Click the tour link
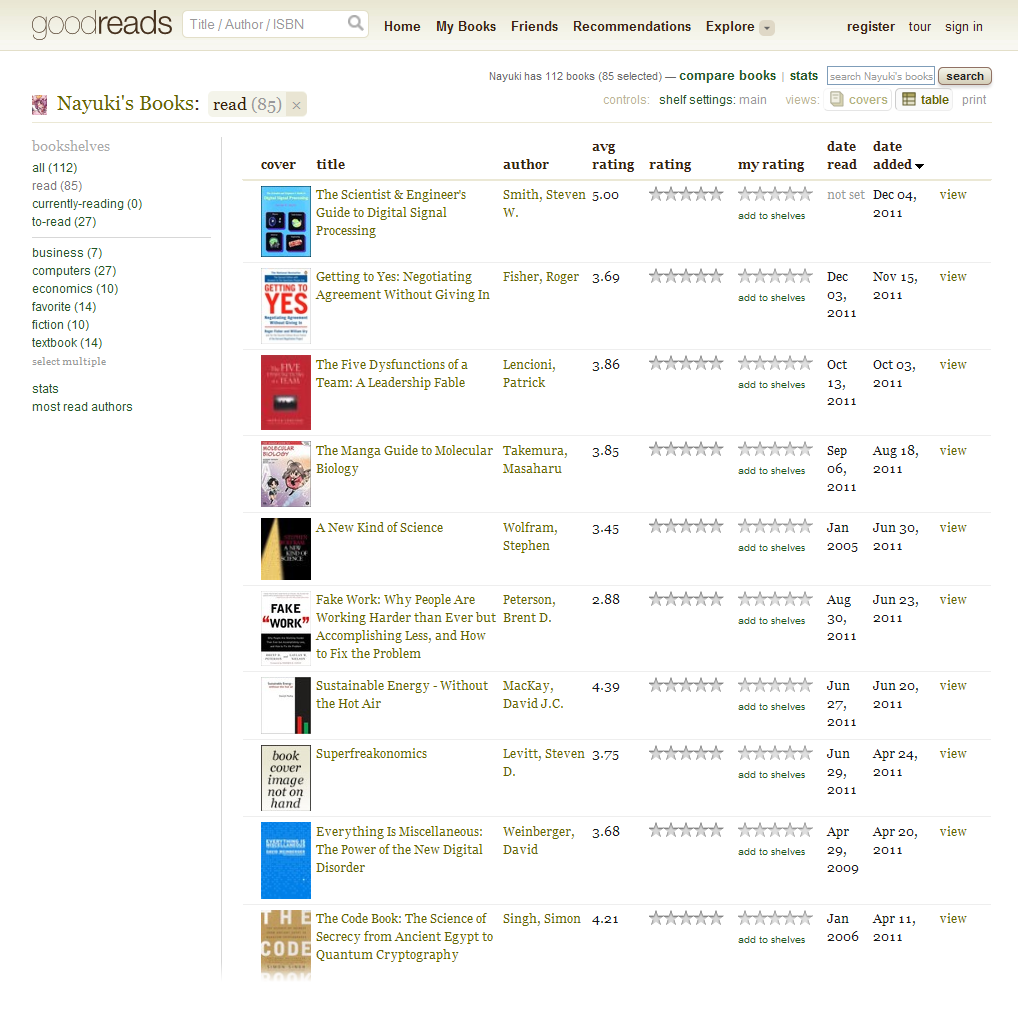Screen dimensions: 1018x1018 click(x=919, y=27)
